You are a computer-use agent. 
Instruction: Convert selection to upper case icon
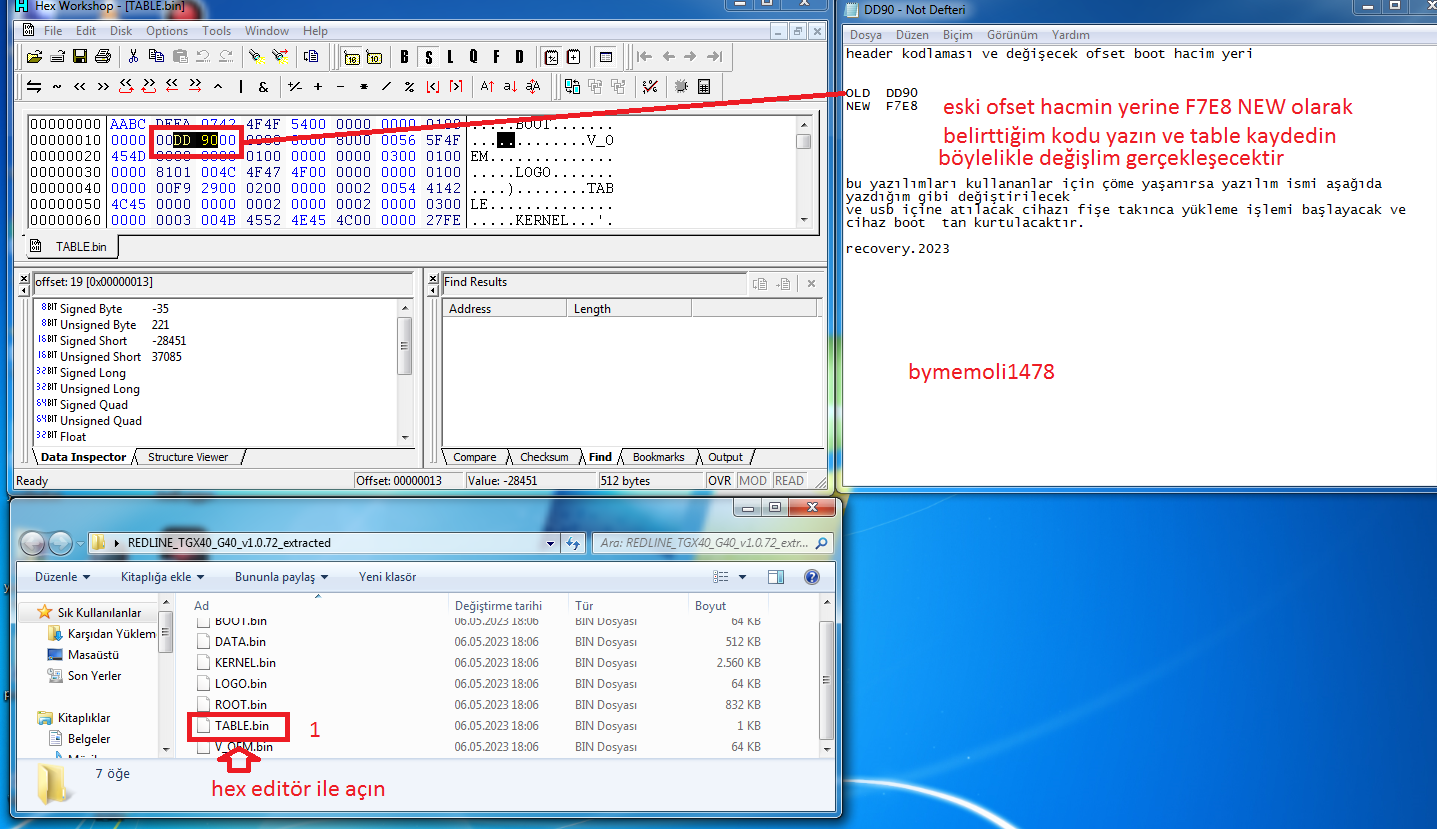(487, 86)
